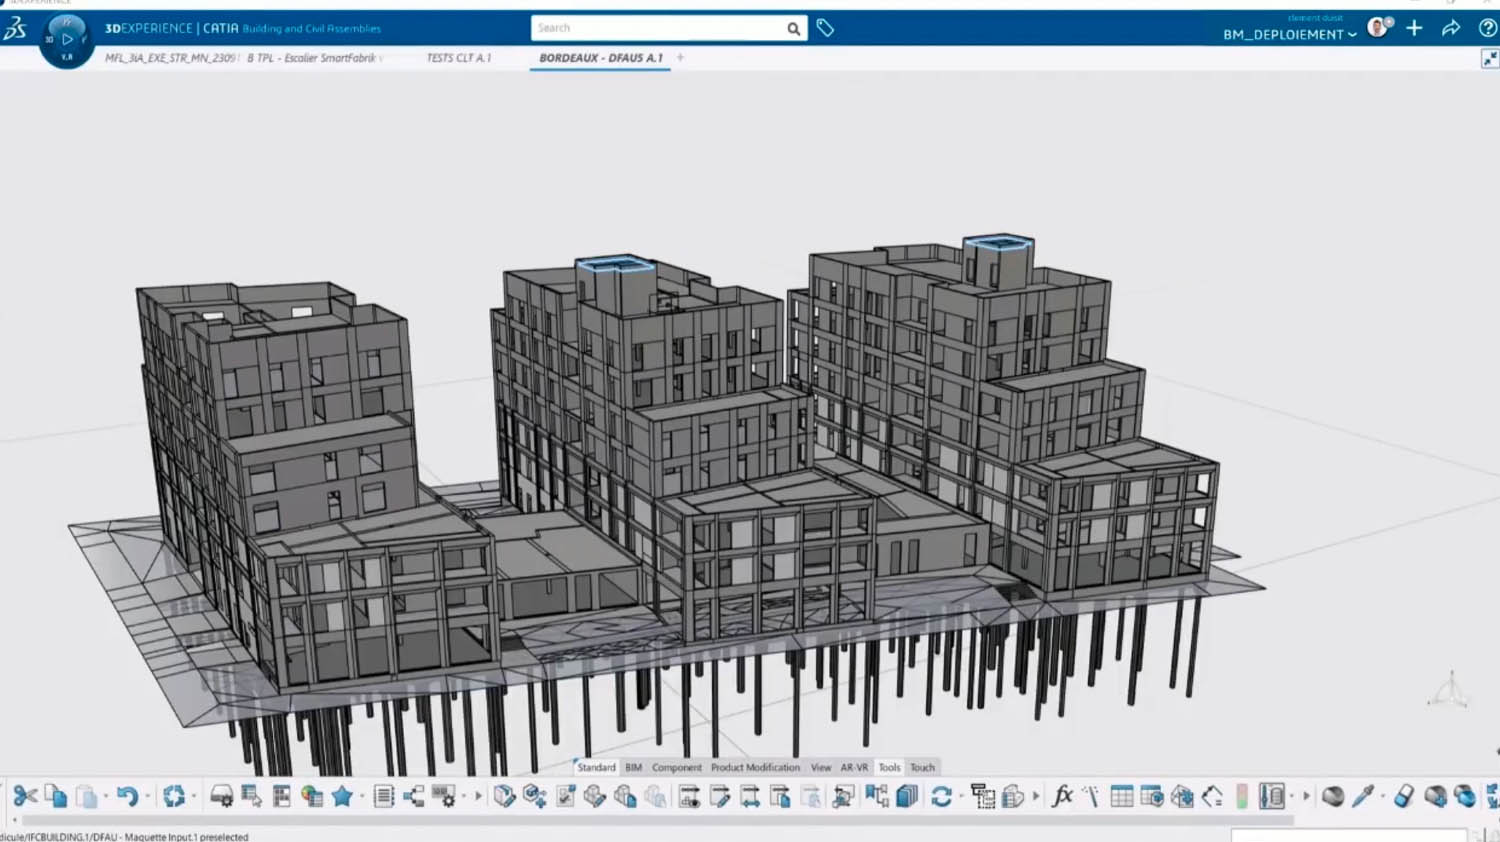
Task: Select the eraser tool icon
Action: point(1404,796)
